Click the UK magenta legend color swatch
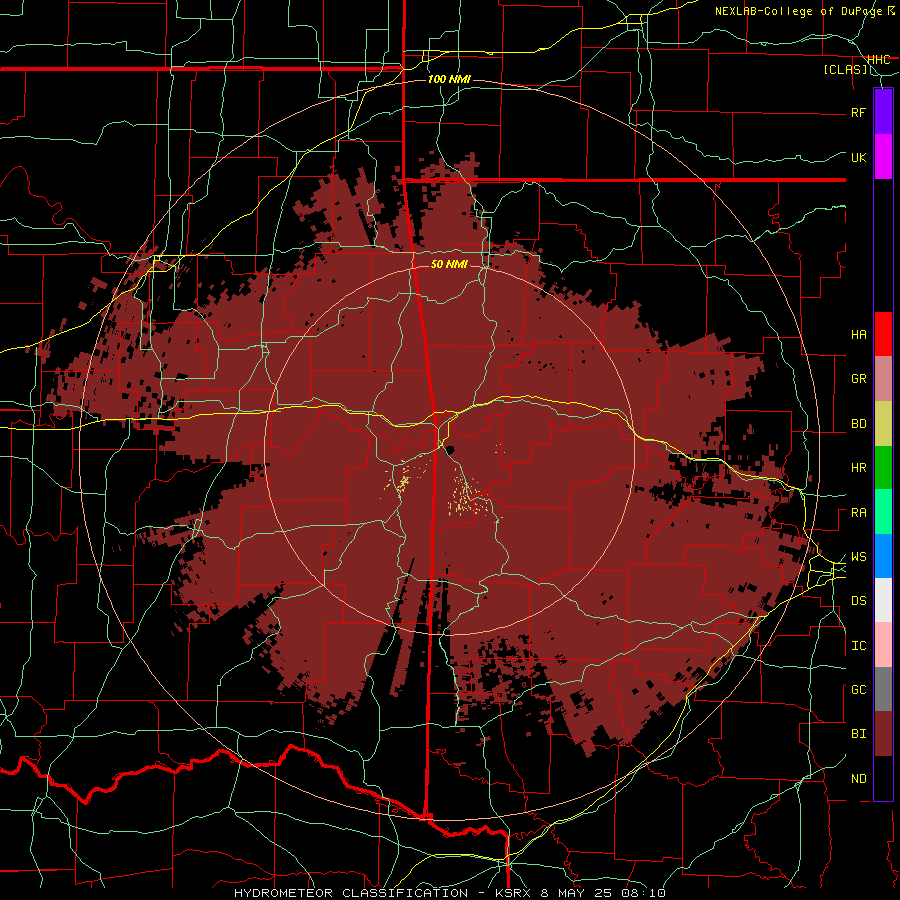This screenshot has height=900, width=900. pos(883,157)
